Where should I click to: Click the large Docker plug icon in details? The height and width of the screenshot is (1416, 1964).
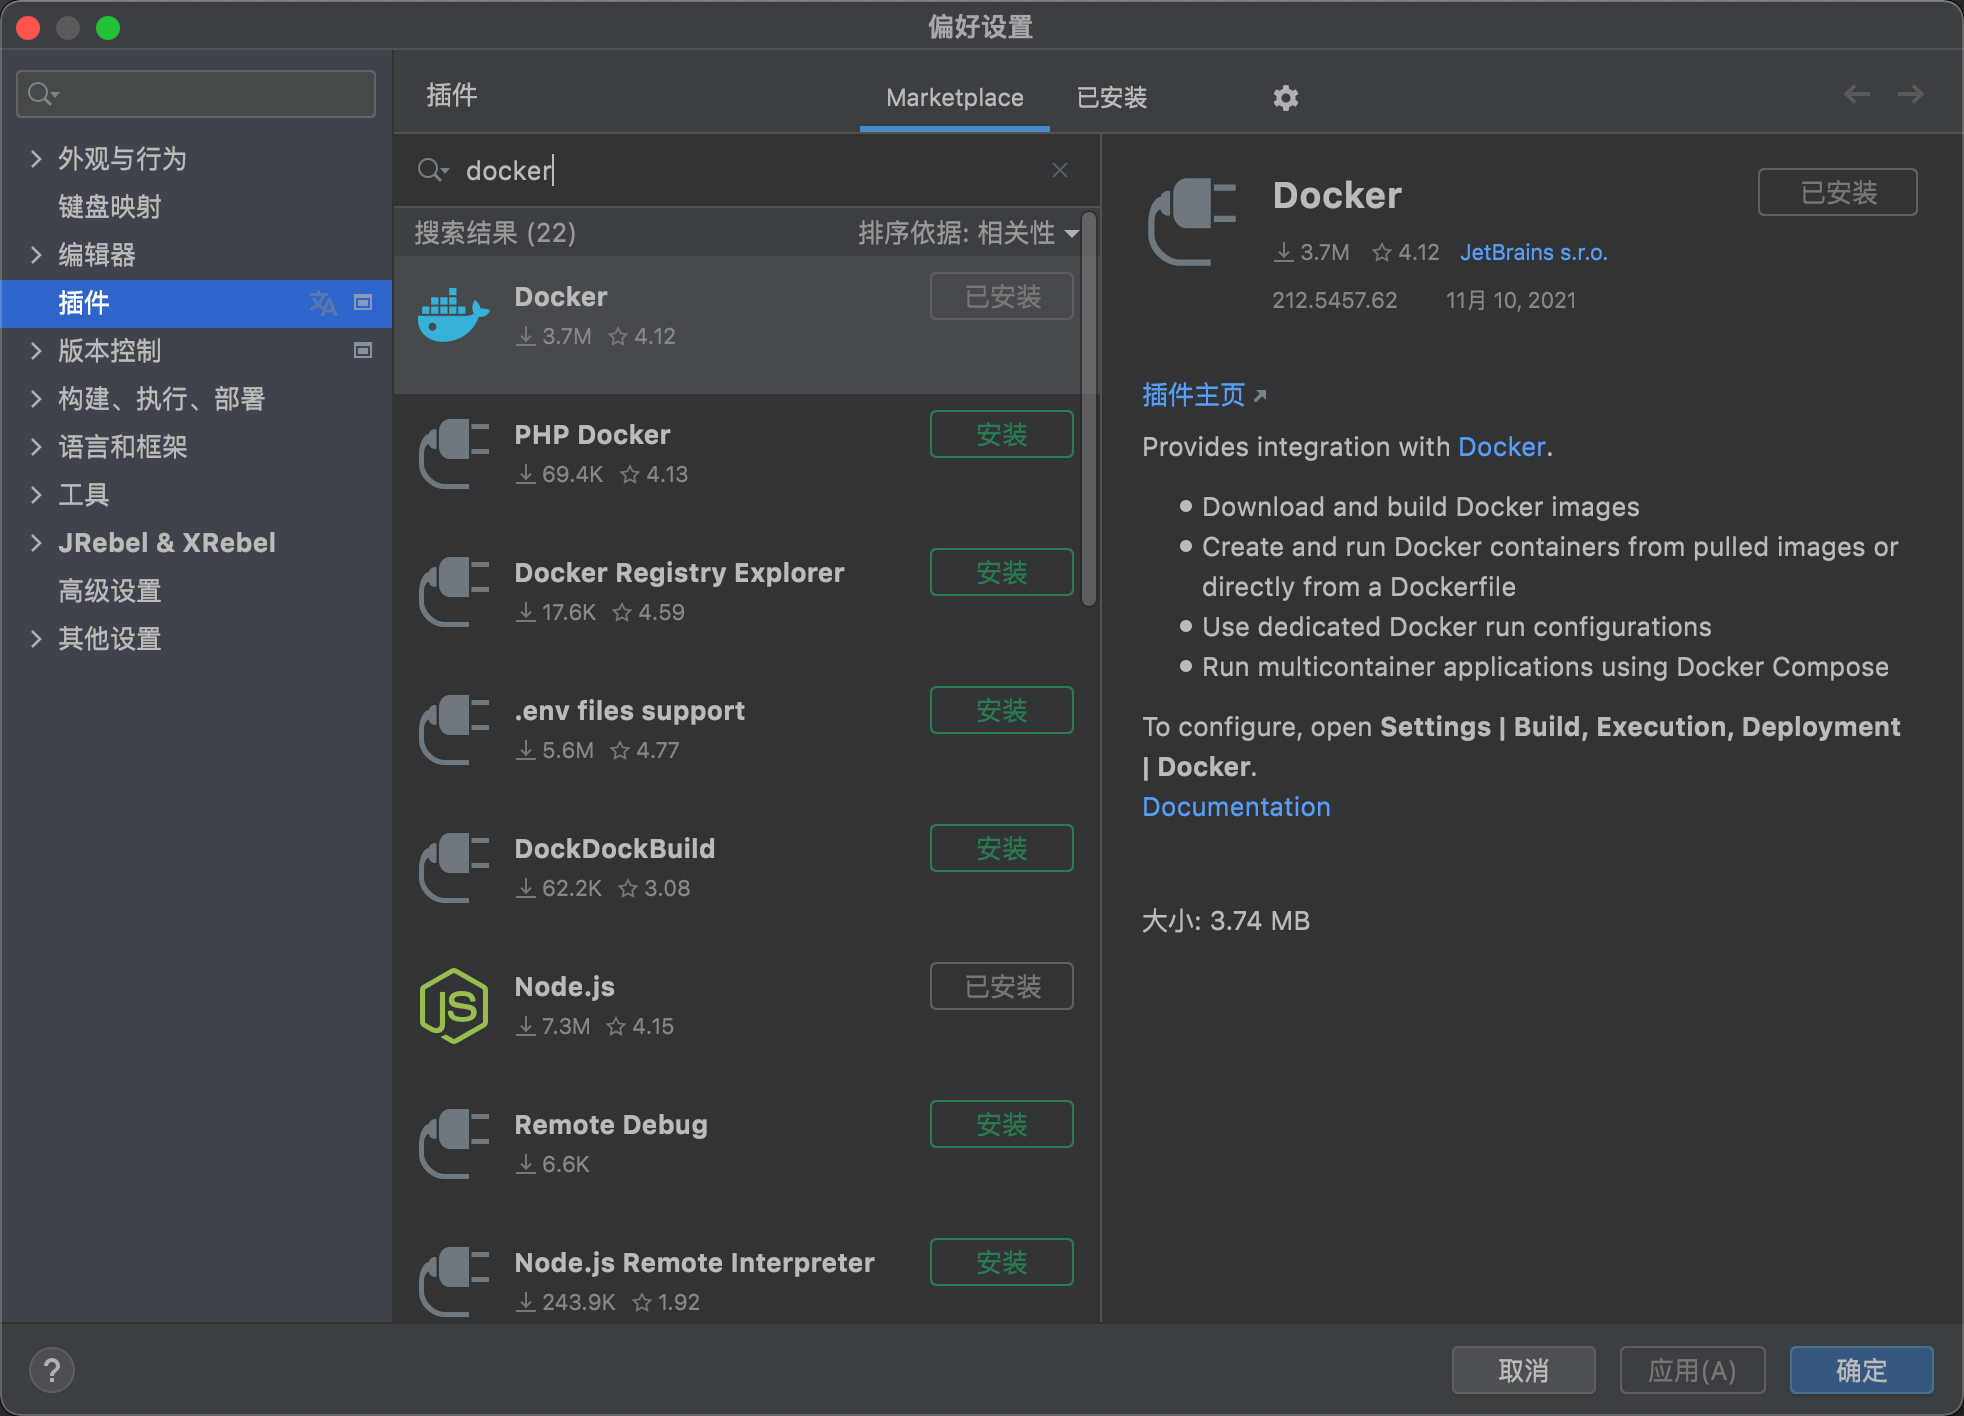(x=1193, y=222)
